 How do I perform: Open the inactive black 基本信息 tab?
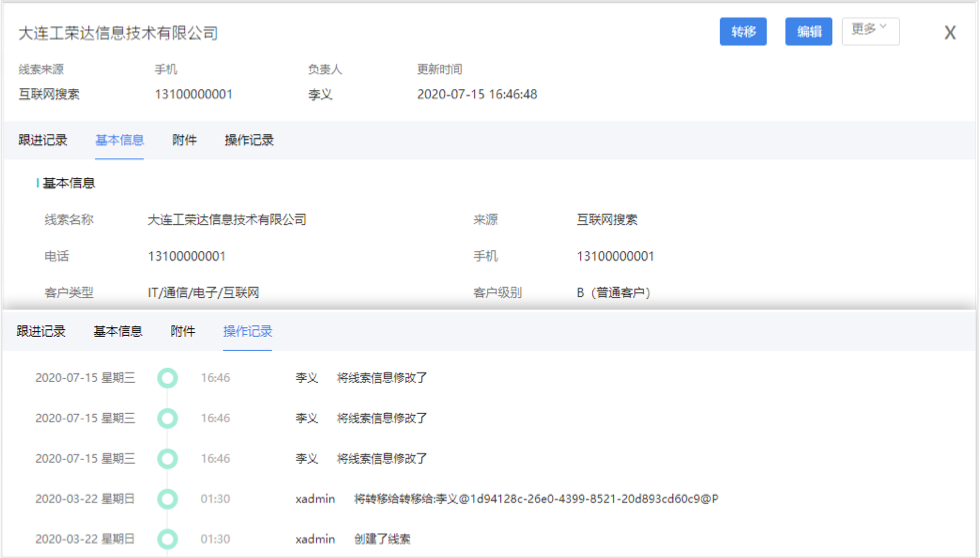point(118,331)
